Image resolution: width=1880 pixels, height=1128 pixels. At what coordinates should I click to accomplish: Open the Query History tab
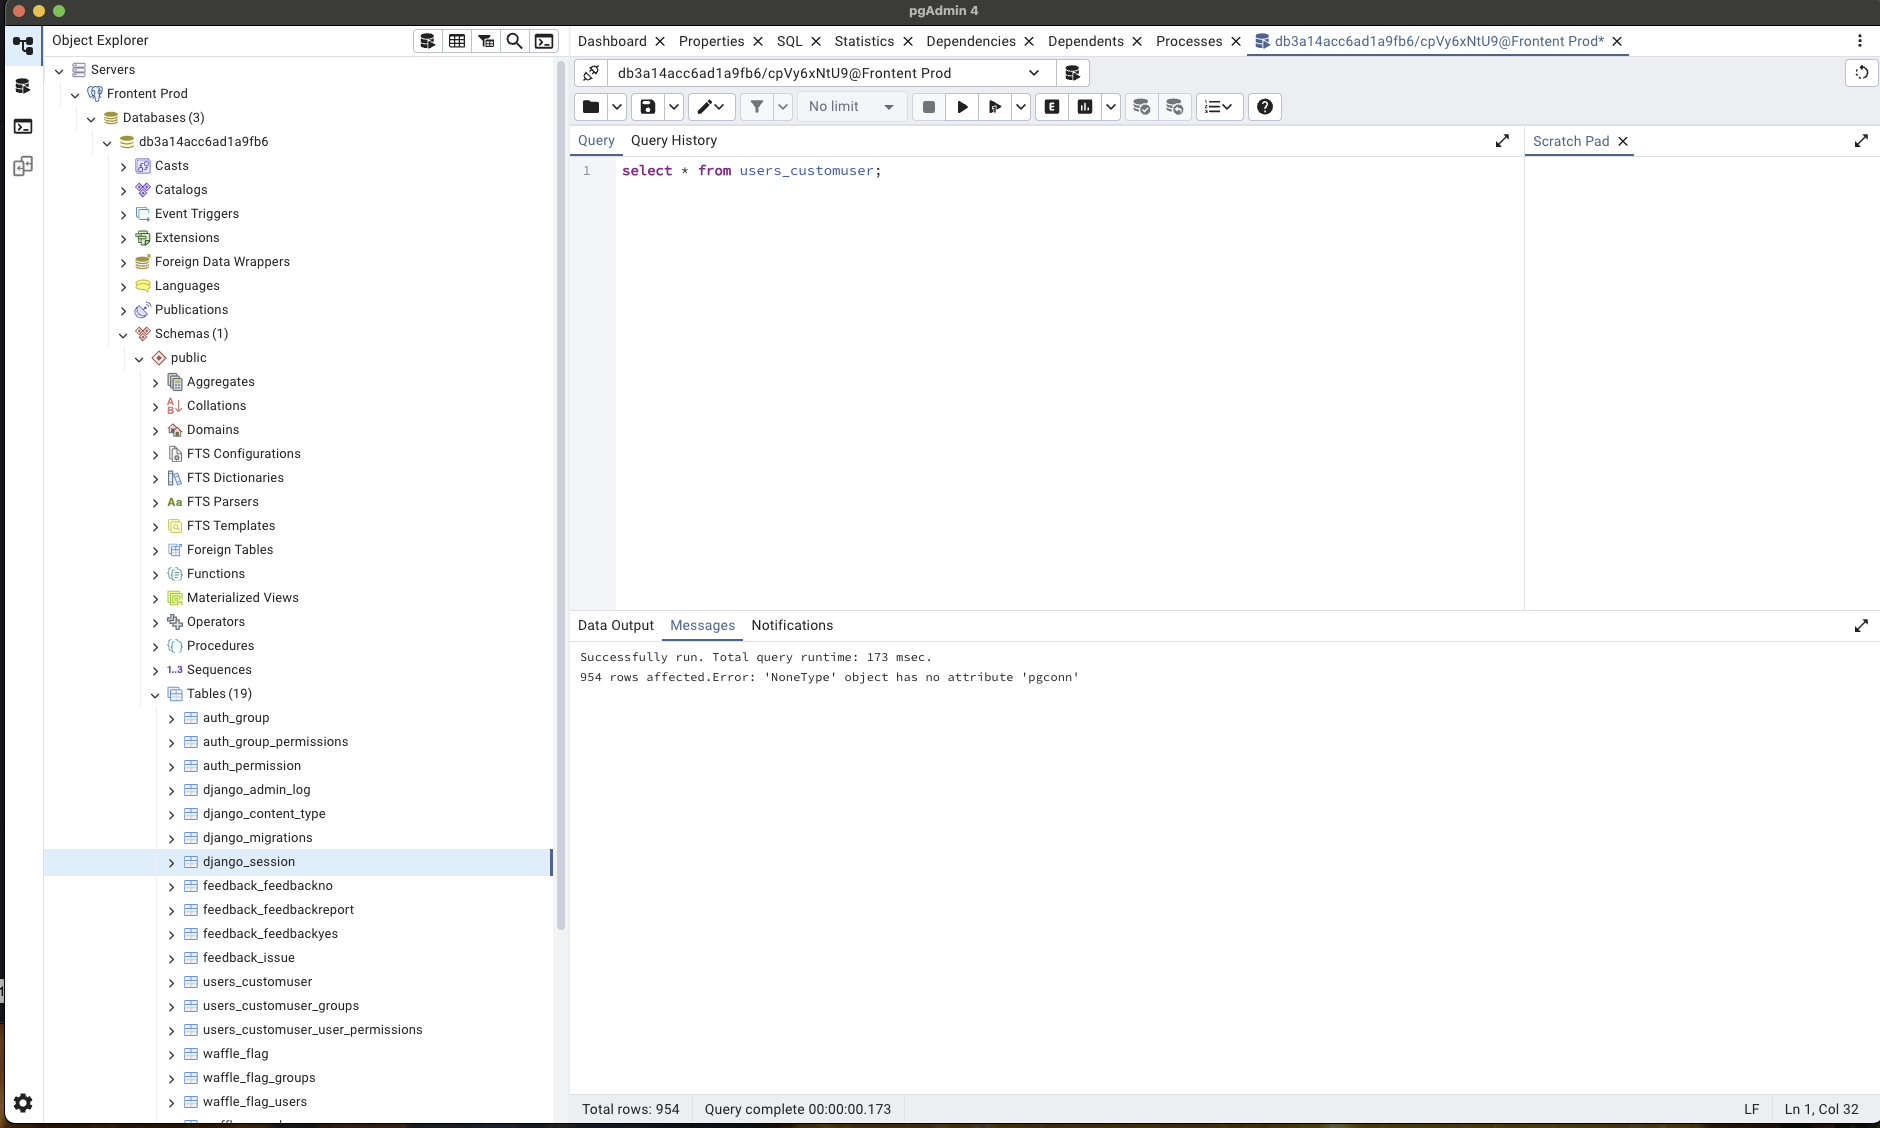[673, 141]
